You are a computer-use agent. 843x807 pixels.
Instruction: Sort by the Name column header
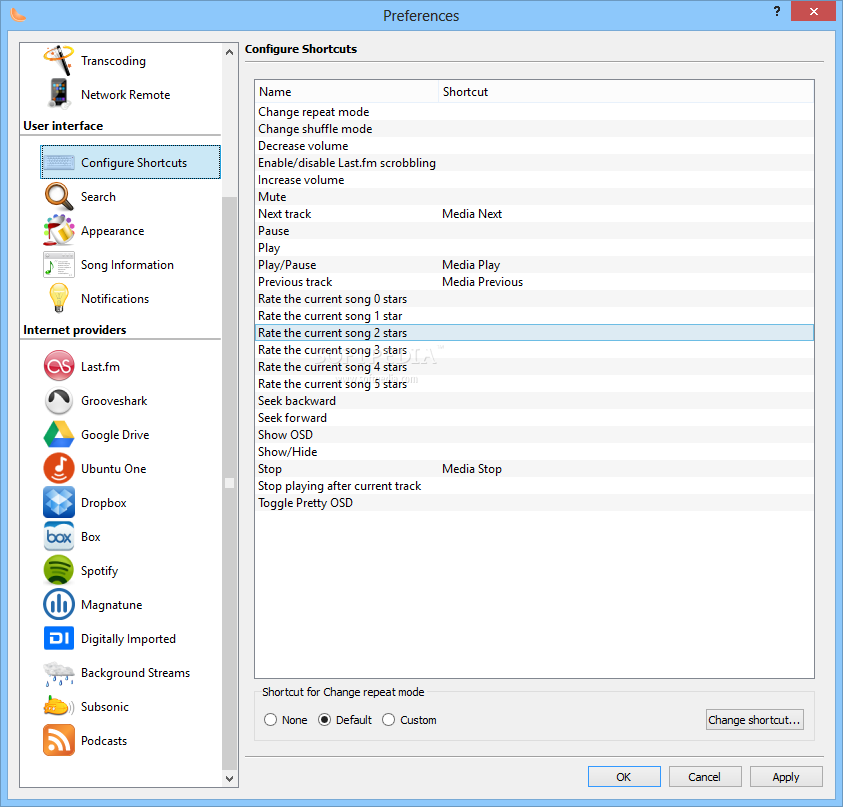(347, 92)
